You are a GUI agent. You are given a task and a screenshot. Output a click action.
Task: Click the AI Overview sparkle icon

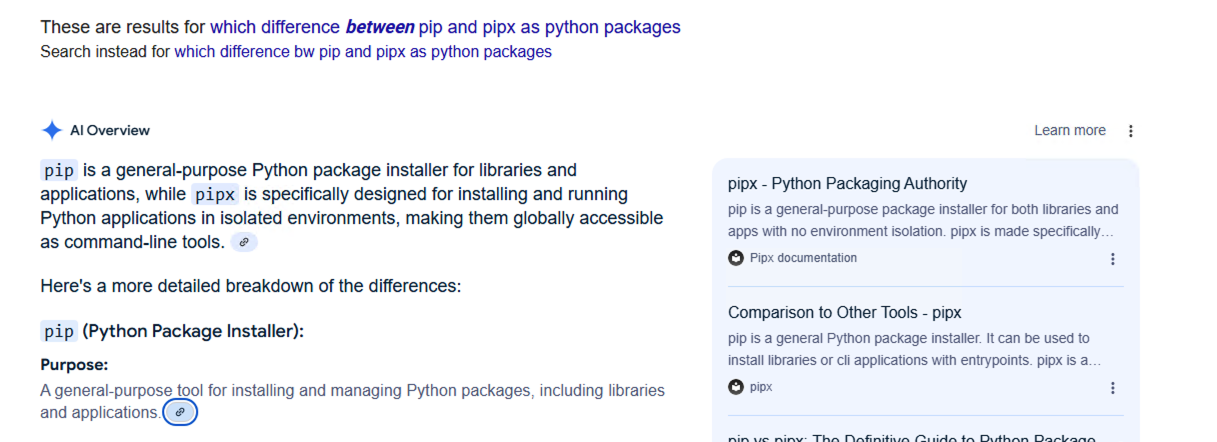click(52, 130)
